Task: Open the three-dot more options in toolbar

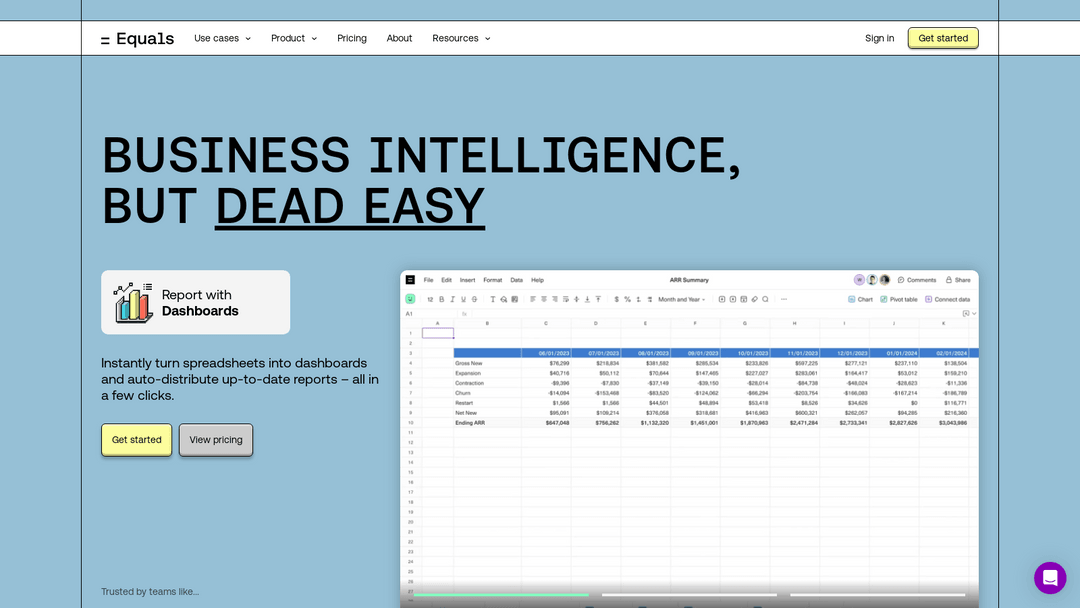Action: tap(784, 300)
